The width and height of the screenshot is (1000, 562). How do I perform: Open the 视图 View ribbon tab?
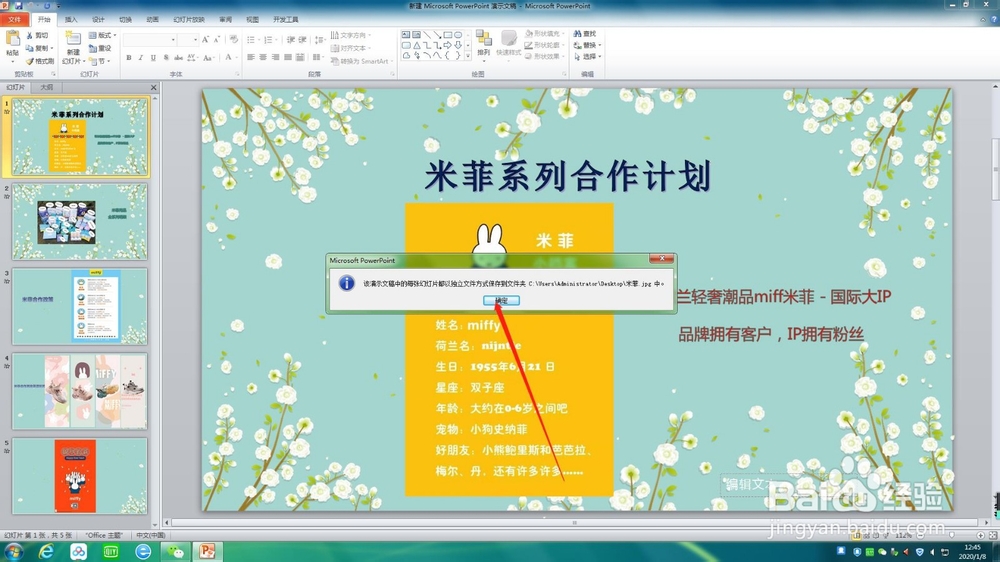pyautogui.click(x=253, y=20)
